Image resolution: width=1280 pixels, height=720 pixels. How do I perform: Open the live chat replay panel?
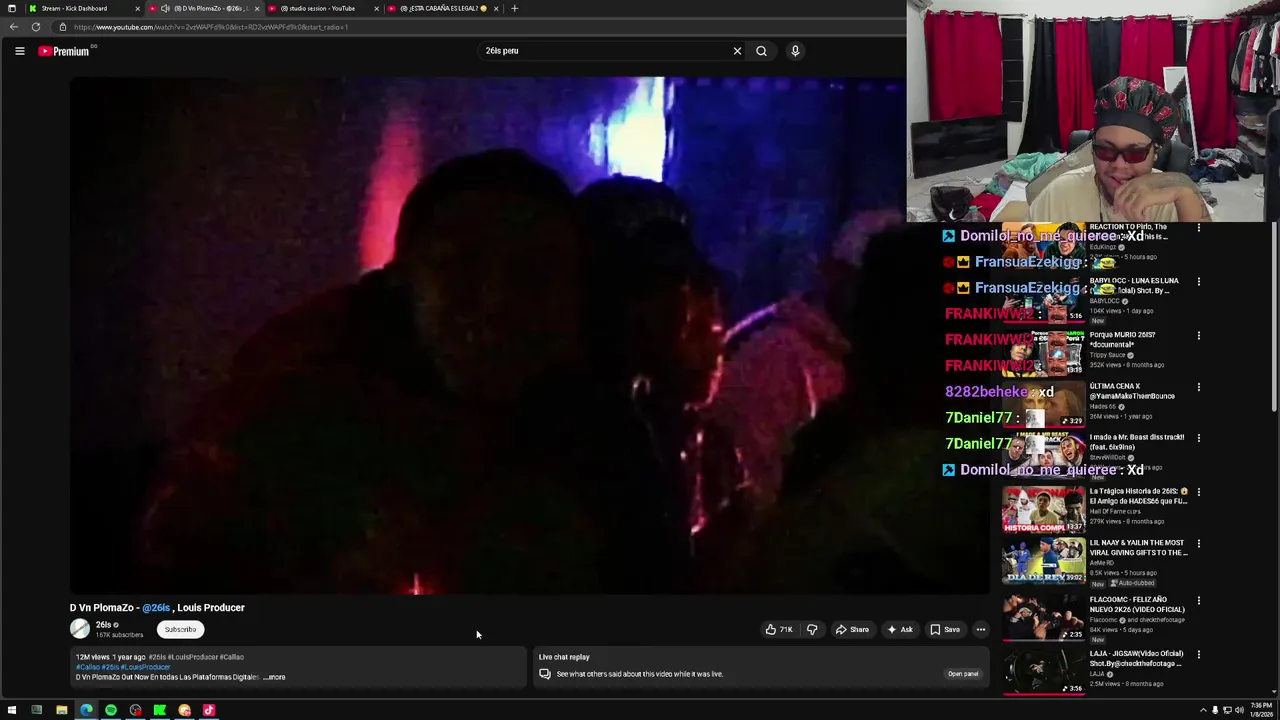963,674
